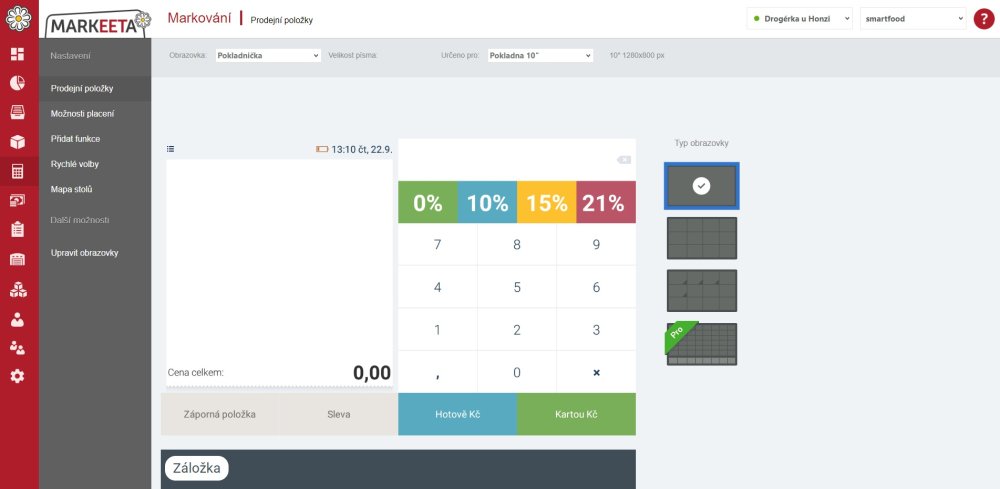Tap keypad digit 7
The width and height of the screenshot is (1000, 489).
click(438, 244)
